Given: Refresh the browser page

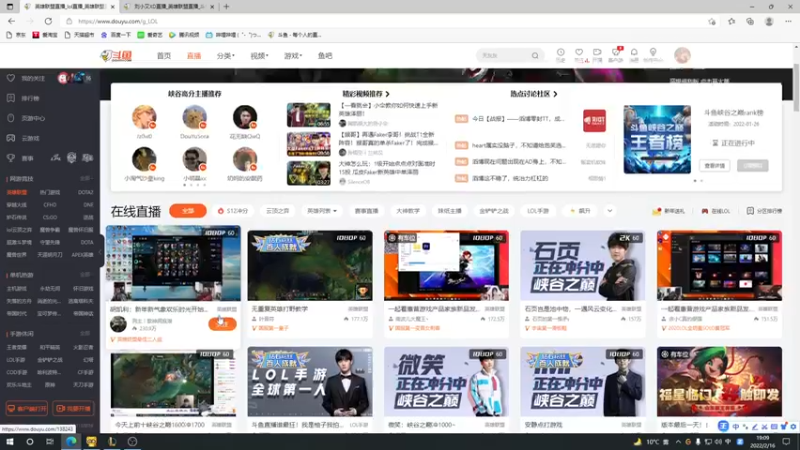Looking at the screenshot, I should tap(48, 21).
